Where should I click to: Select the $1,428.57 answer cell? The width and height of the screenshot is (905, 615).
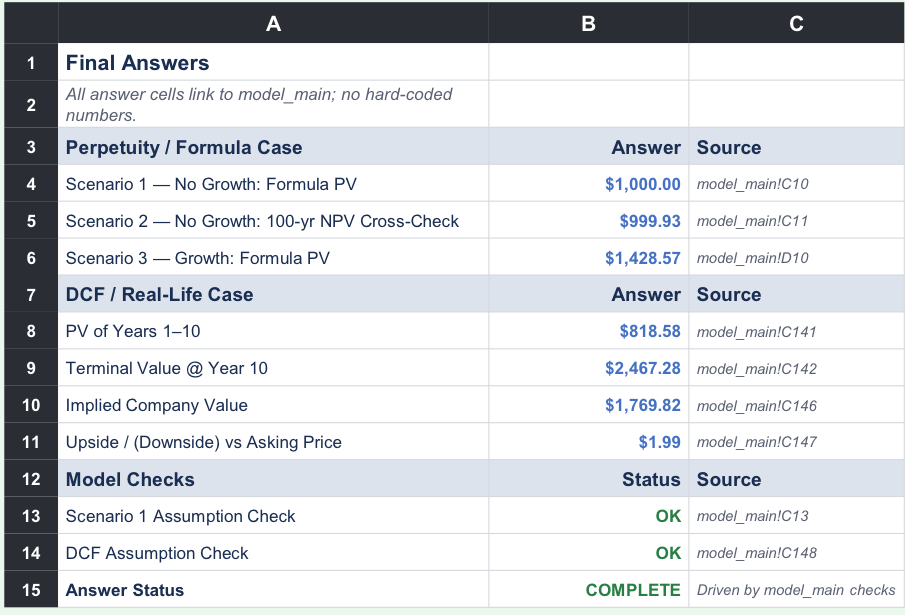pyautogui.click(x=588, y=258)
